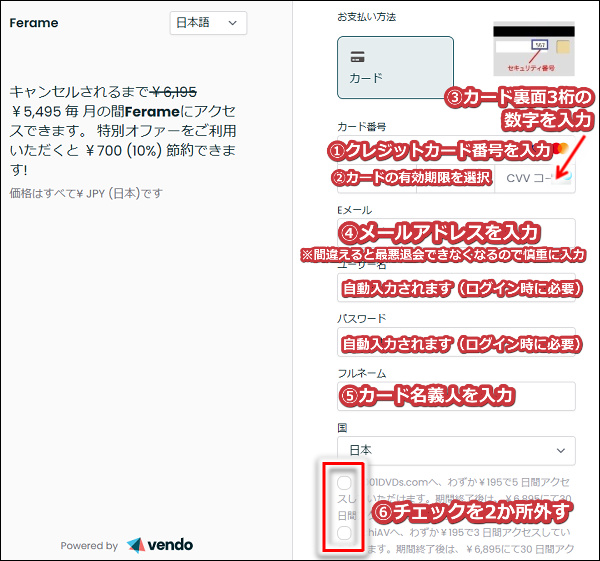Click the Powered by text
Viewport: 600px width, 561px height.
pyautogui.click(x=89, y=546)
